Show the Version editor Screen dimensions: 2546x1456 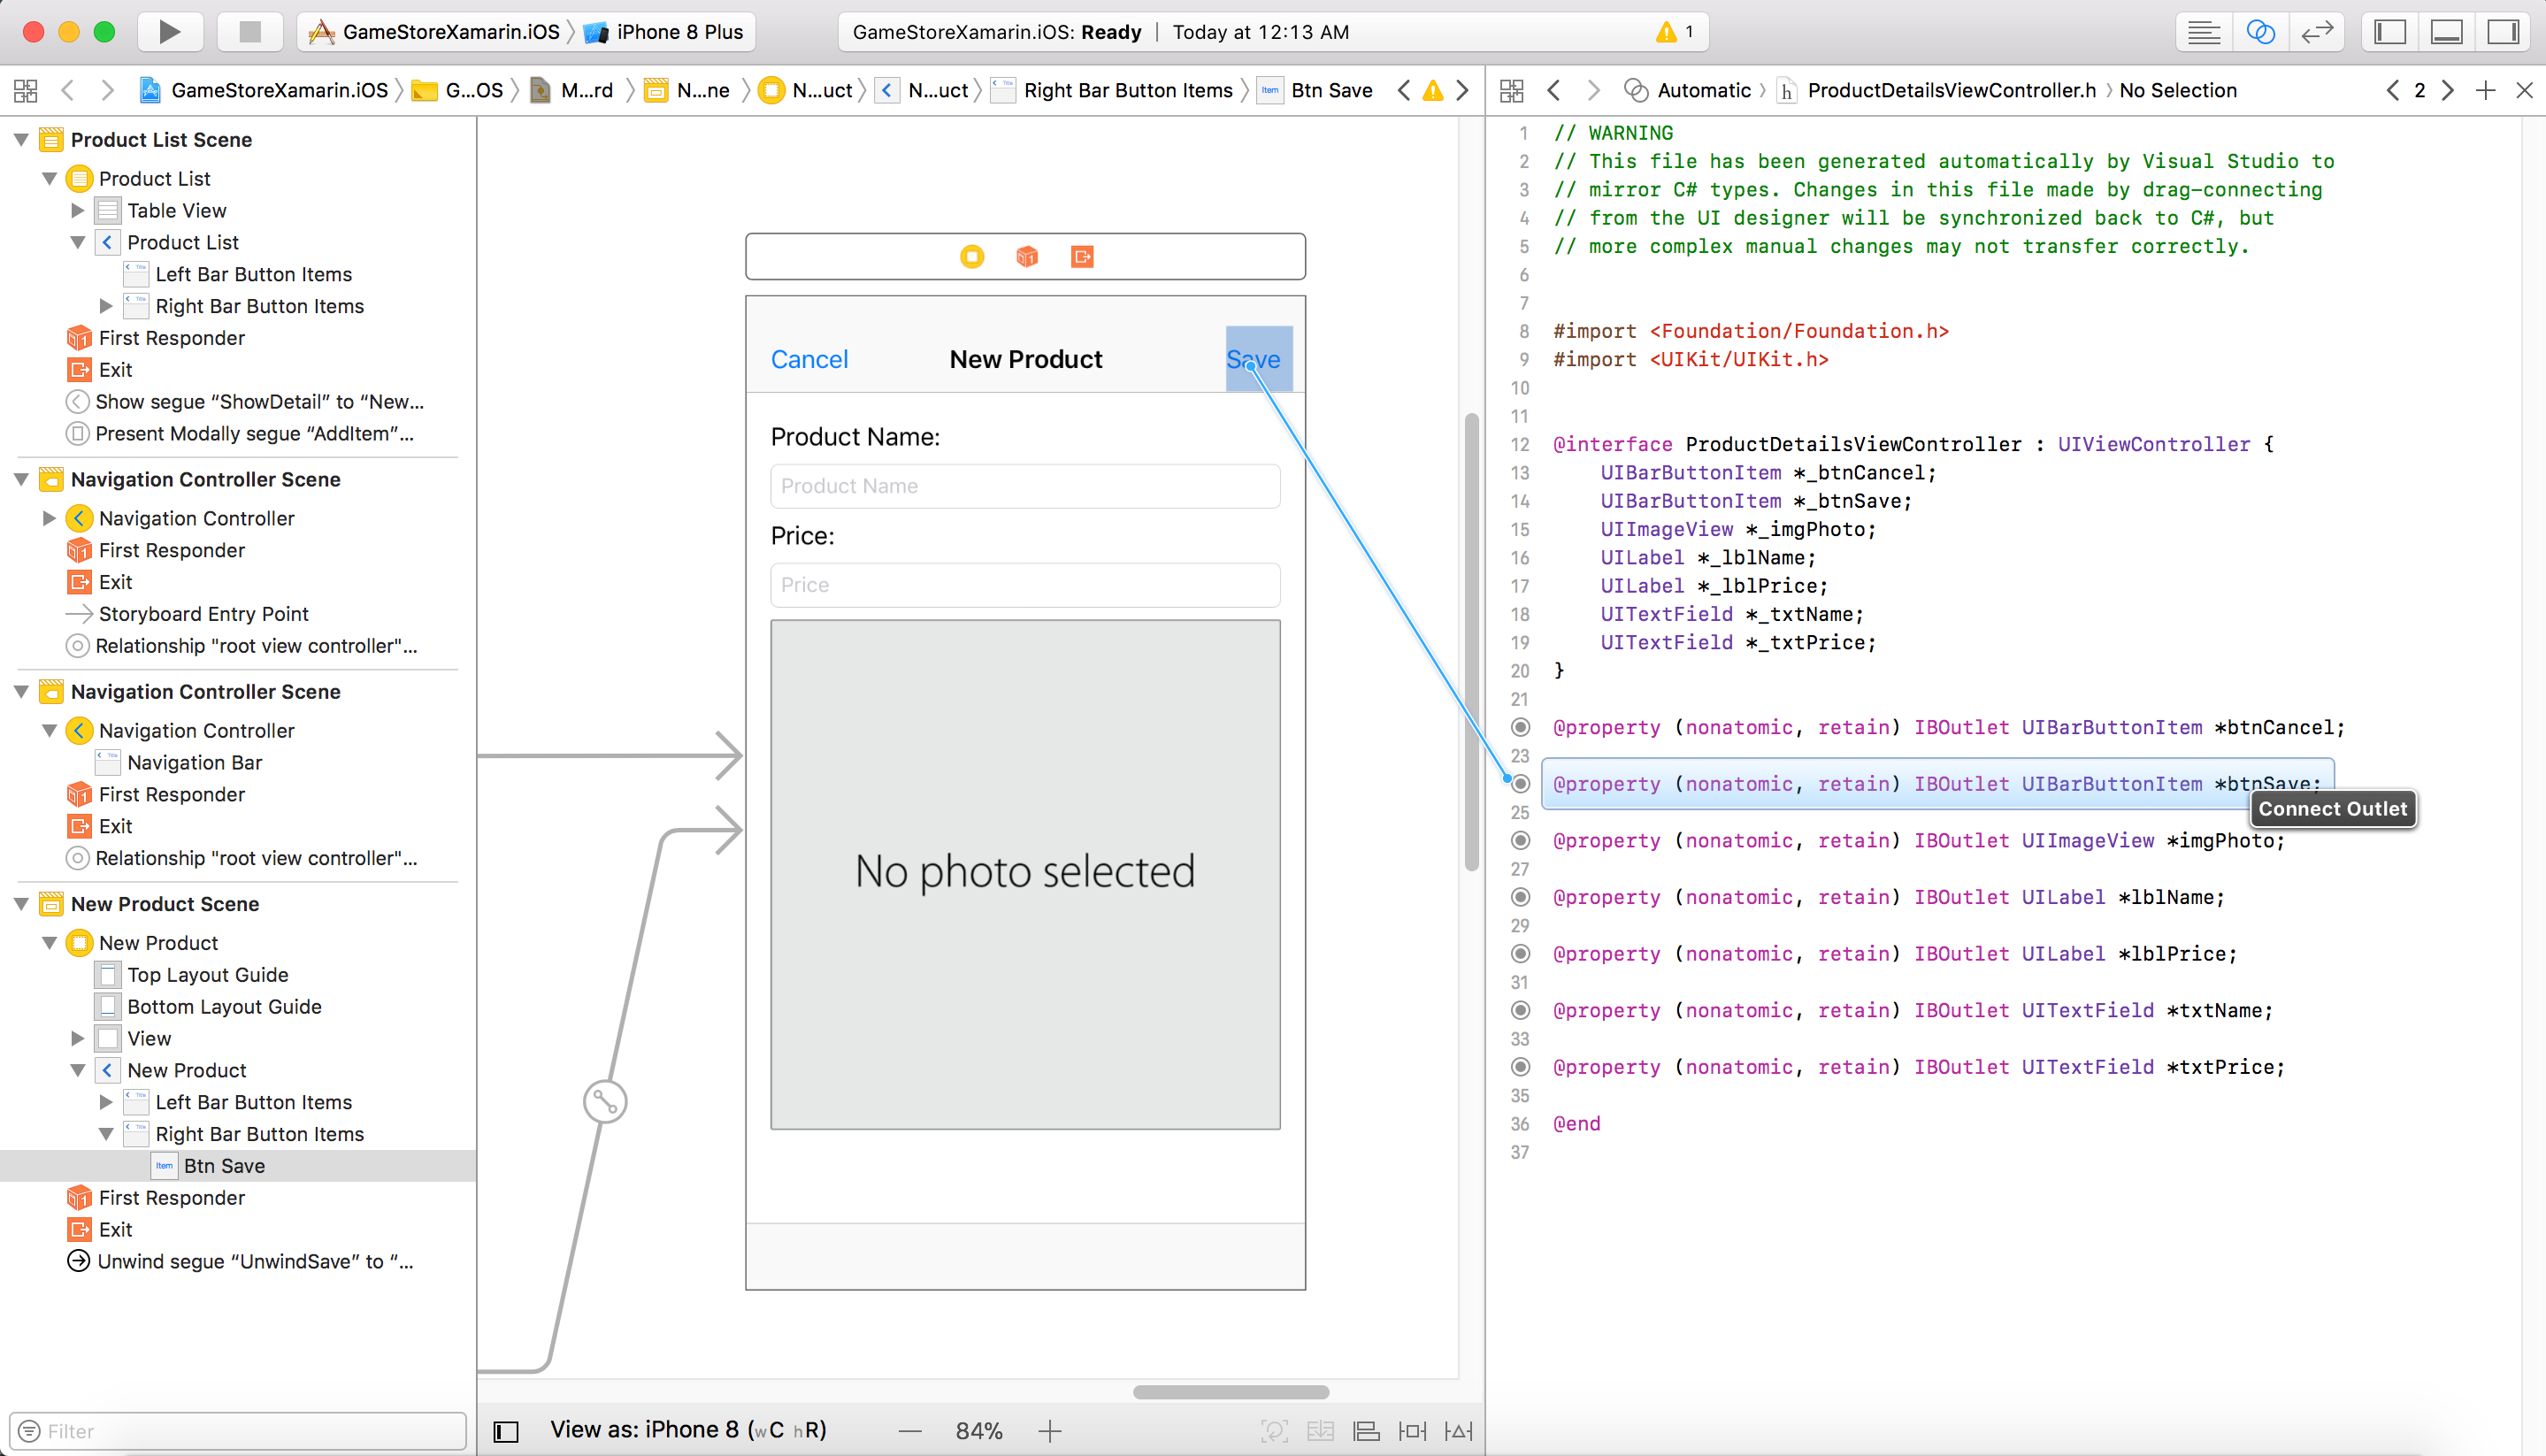2316,32
